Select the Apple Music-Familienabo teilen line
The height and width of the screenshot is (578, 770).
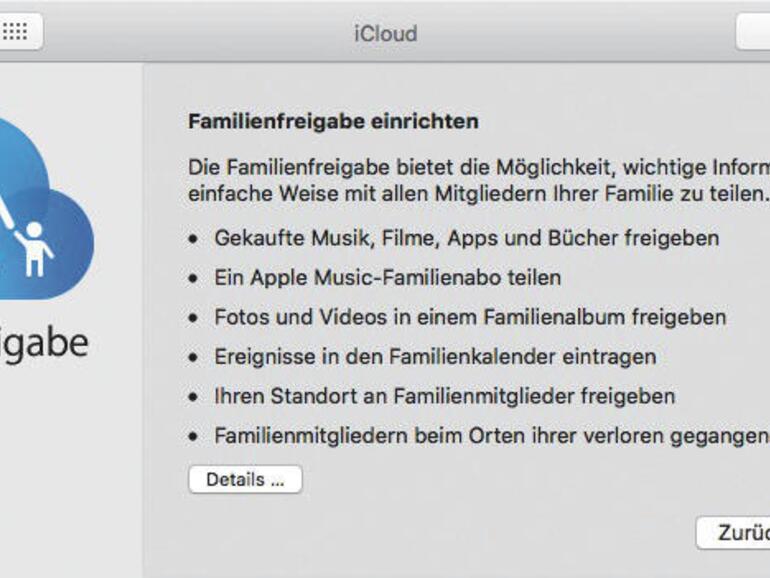point(387,278)
